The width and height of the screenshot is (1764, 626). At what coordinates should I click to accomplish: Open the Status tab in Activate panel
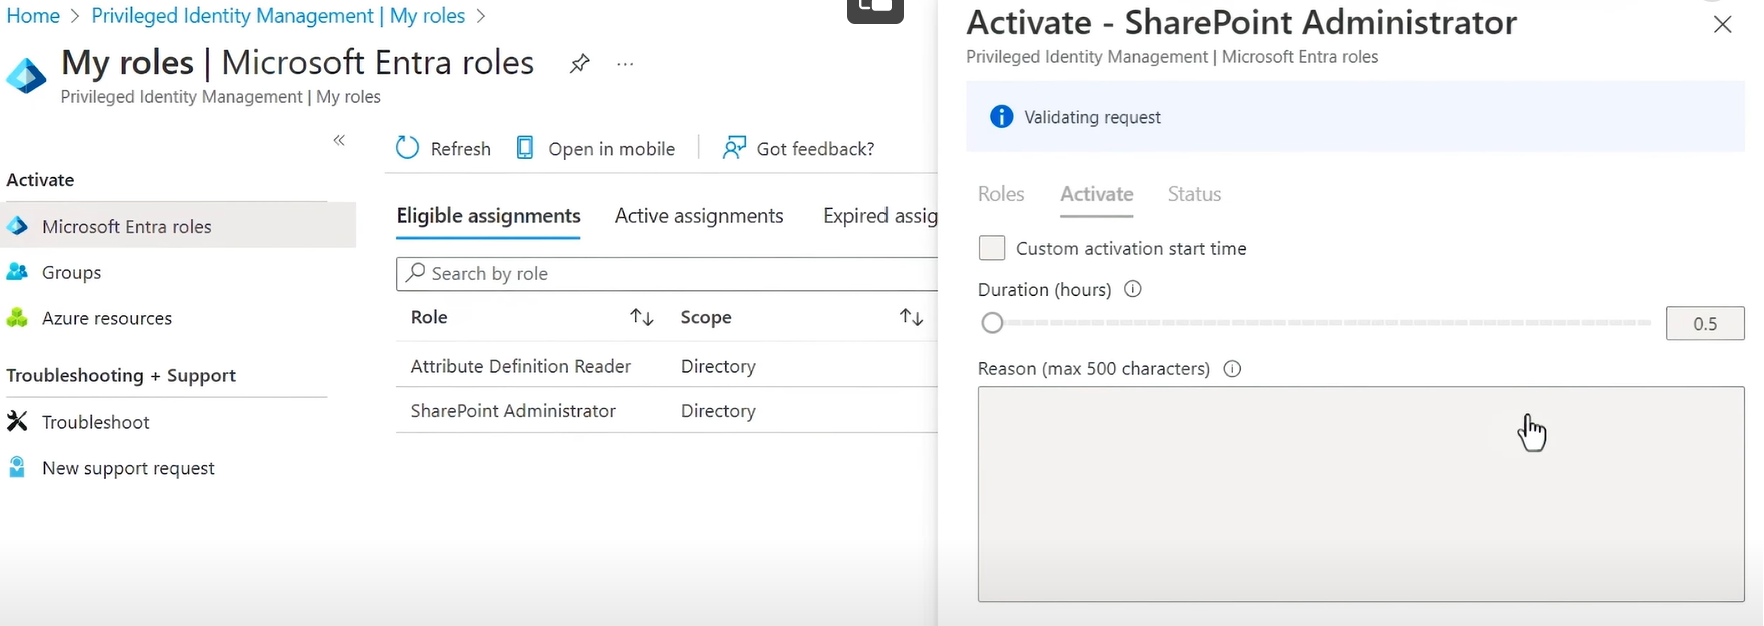[x=1194, y=194]
